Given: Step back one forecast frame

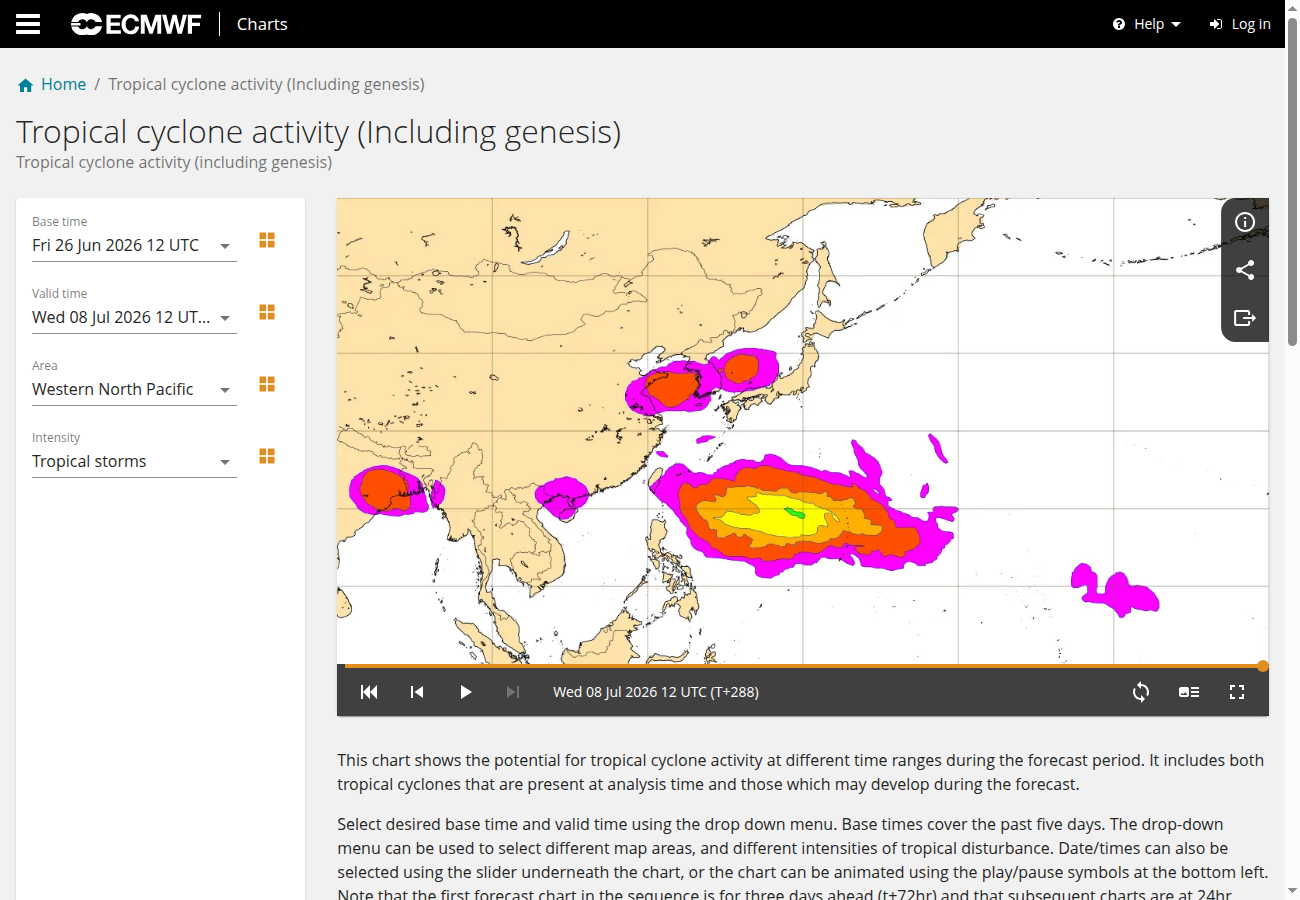Looking at the screenshot, I should [417, 692].
